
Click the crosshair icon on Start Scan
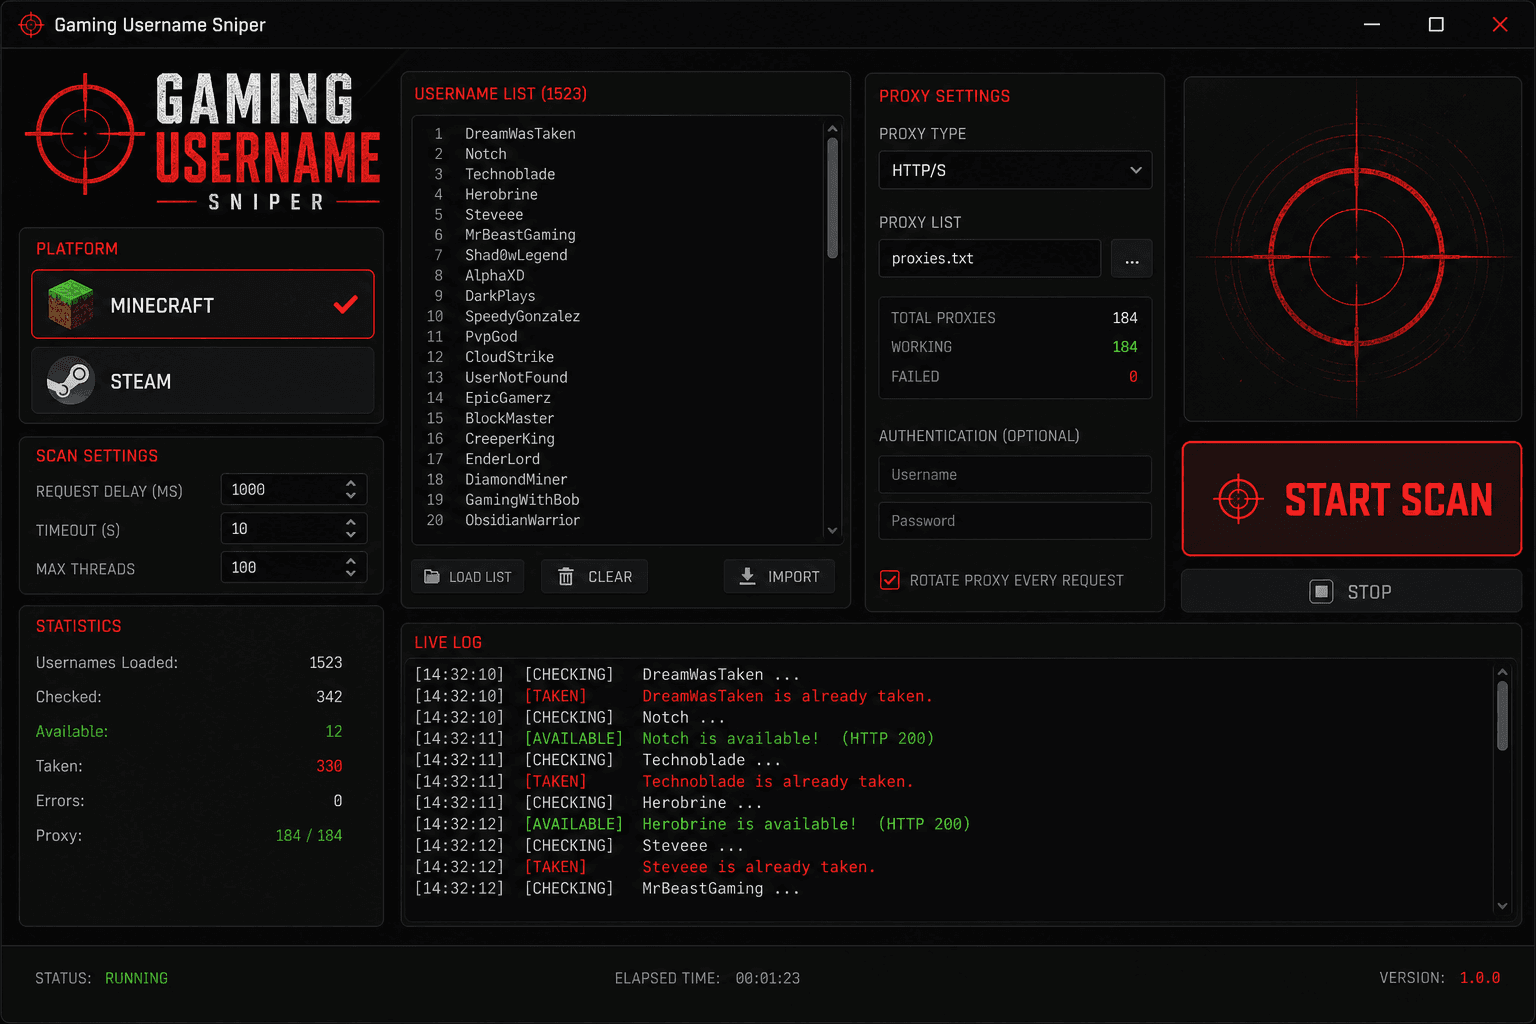coord(1238,499)
